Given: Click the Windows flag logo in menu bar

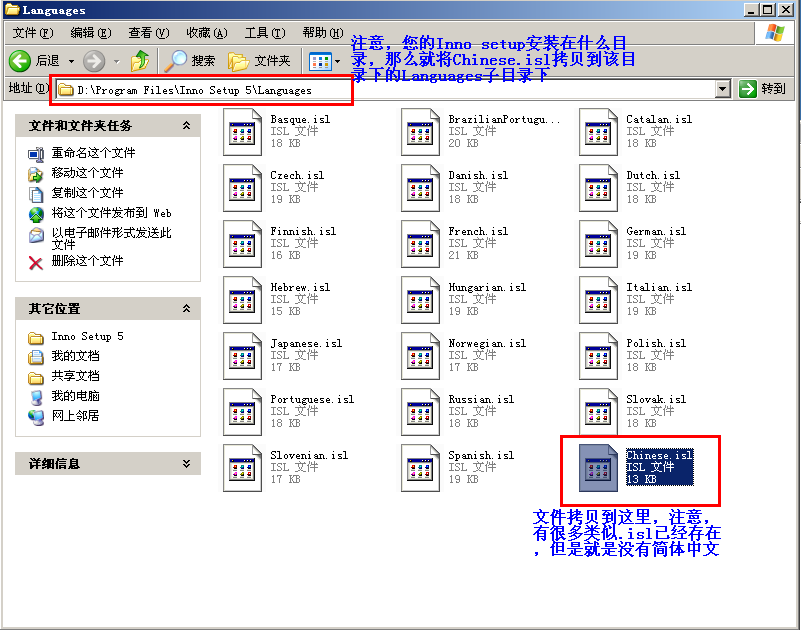Looking at the screenshot, I should (775, 33).
